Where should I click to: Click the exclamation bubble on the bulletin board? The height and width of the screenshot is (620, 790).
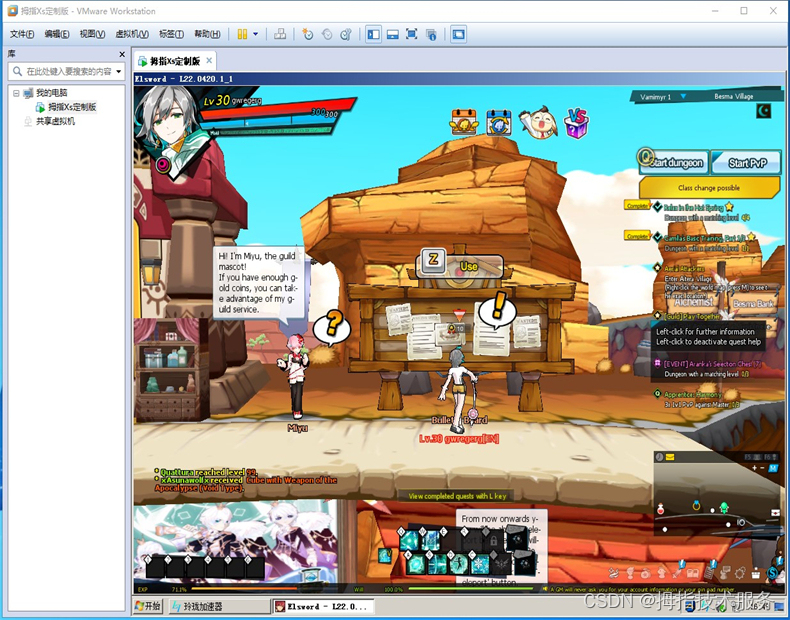[x=497, y=309]
